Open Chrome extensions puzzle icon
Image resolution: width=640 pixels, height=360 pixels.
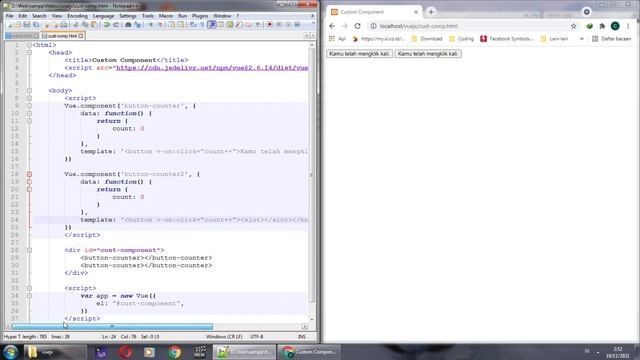click(x=602, y=26)
